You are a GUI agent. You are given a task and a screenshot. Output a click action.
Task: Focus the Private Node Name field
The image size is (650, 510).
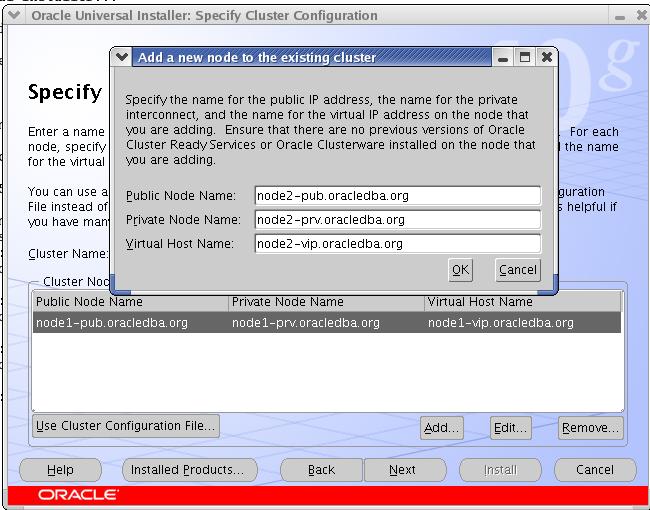(x=398, y=220)
